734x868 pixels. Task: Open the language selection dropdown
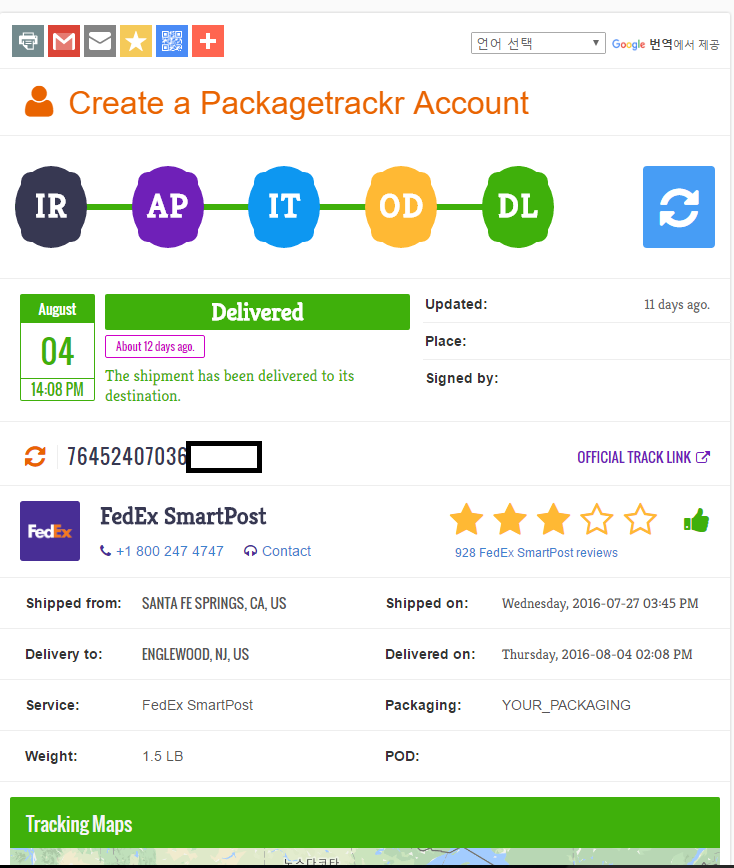538,43
